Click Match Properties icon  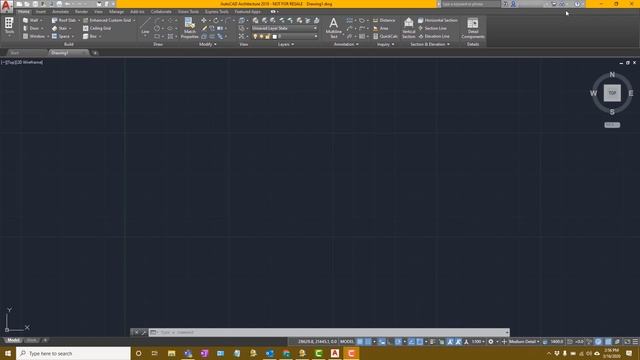(189, 28)
